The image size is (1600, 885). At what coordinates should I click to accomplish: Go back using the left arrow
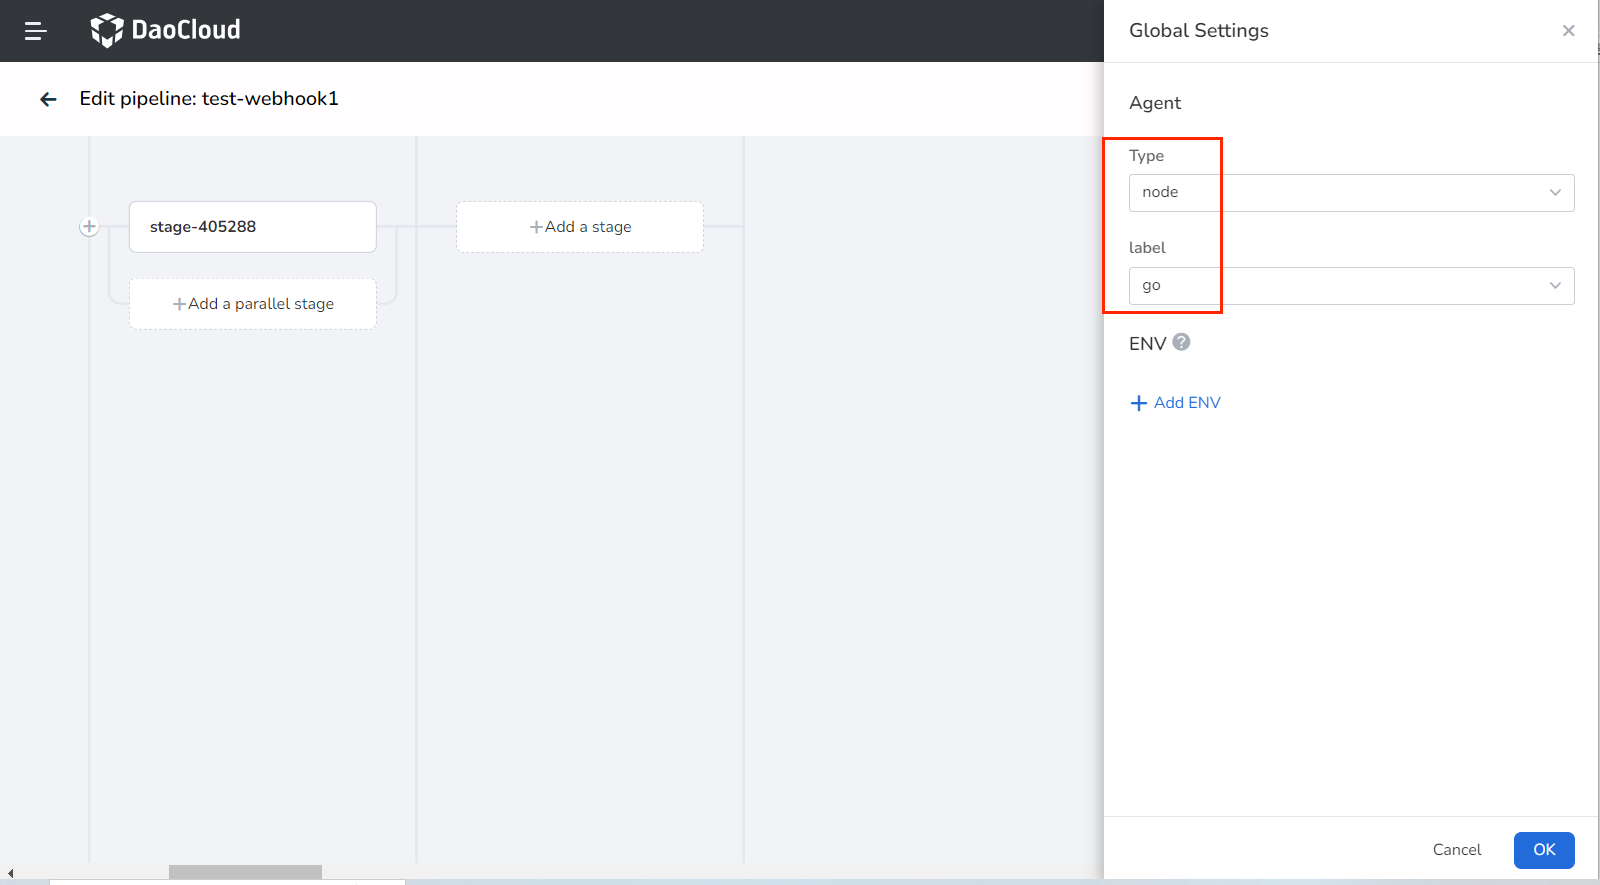coord(48,99)
